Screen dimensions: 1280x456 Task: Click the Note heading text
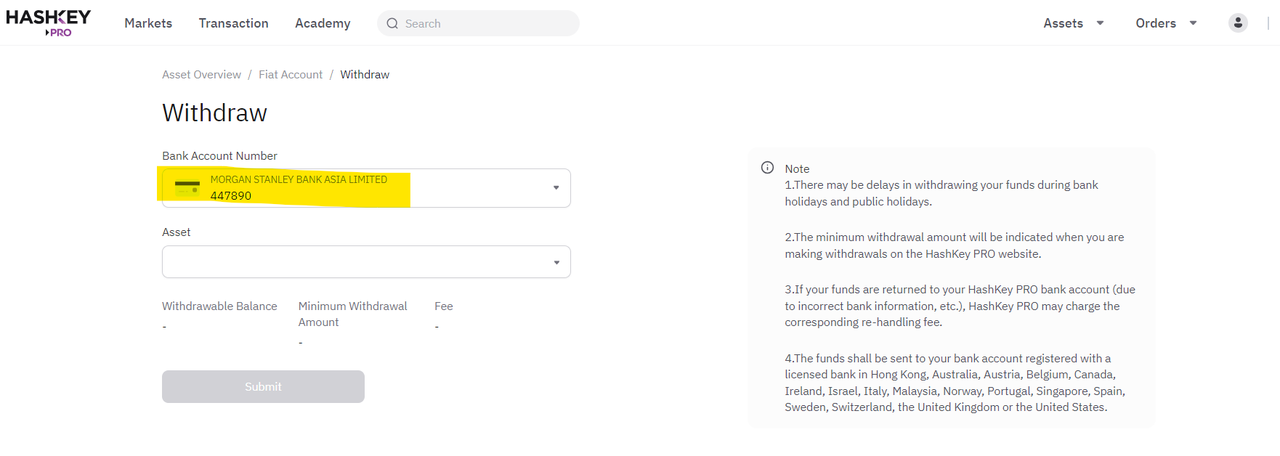click(797, 169)
